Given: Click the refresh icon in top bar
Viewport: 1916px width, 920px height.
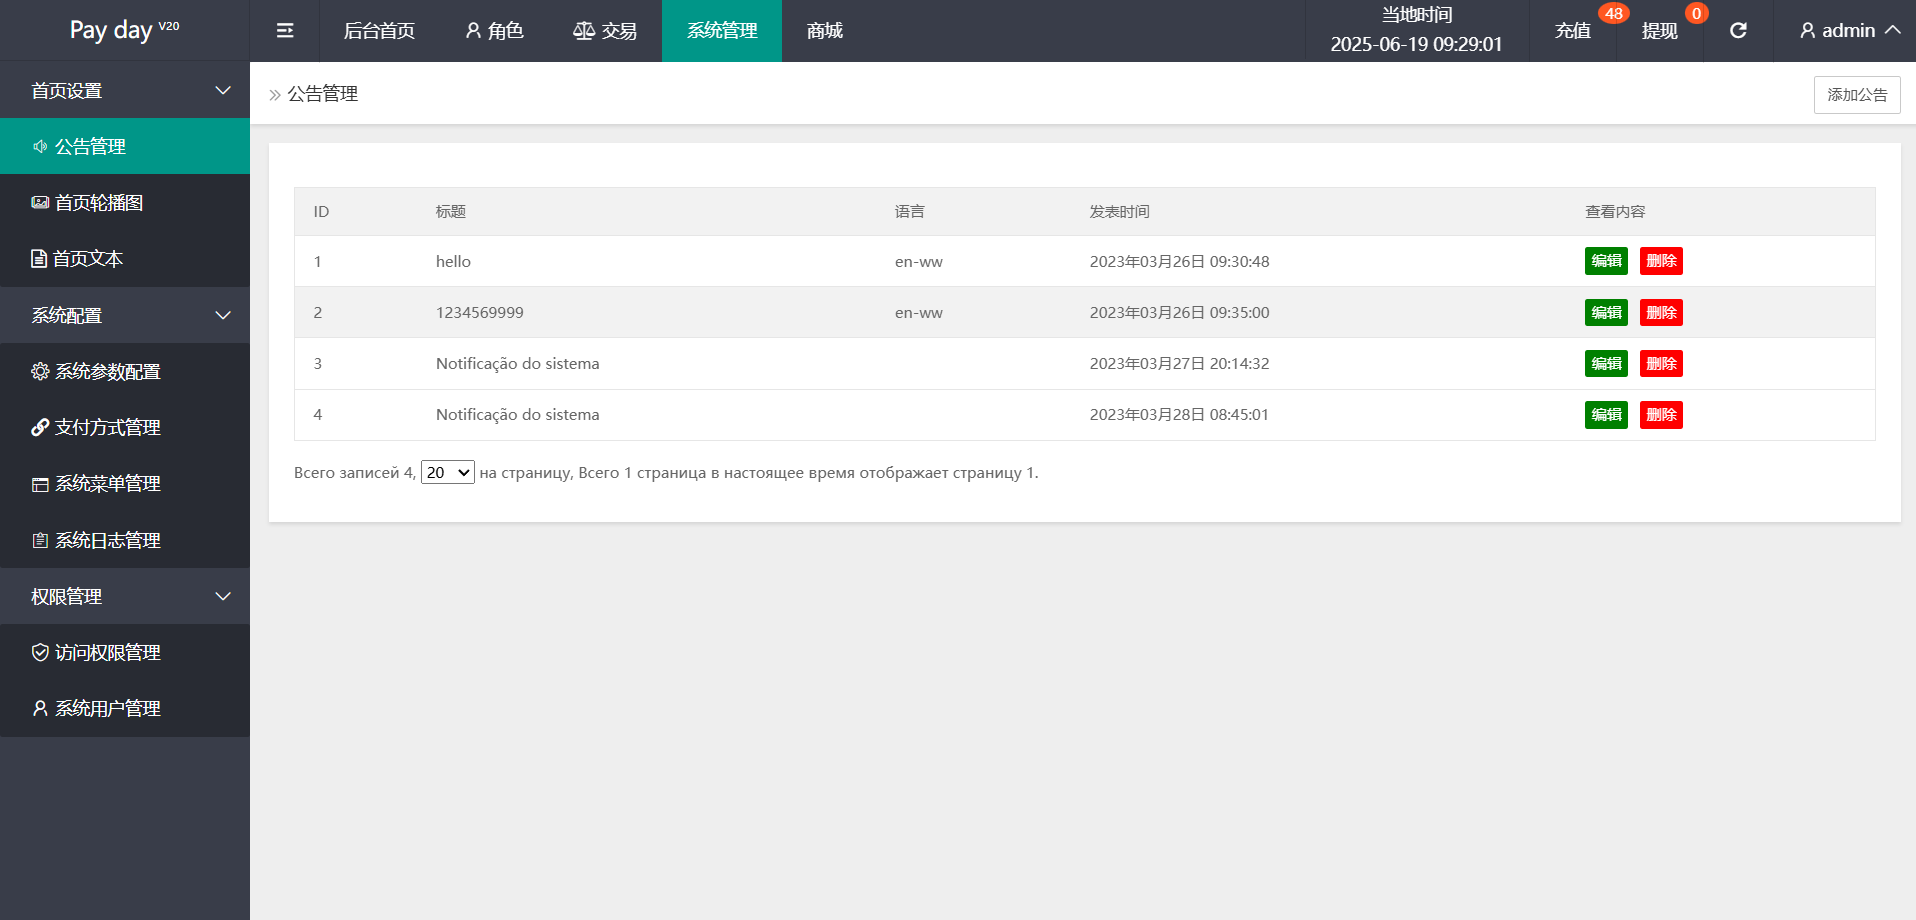Looking at the screenshot, I should [1738, 31].
